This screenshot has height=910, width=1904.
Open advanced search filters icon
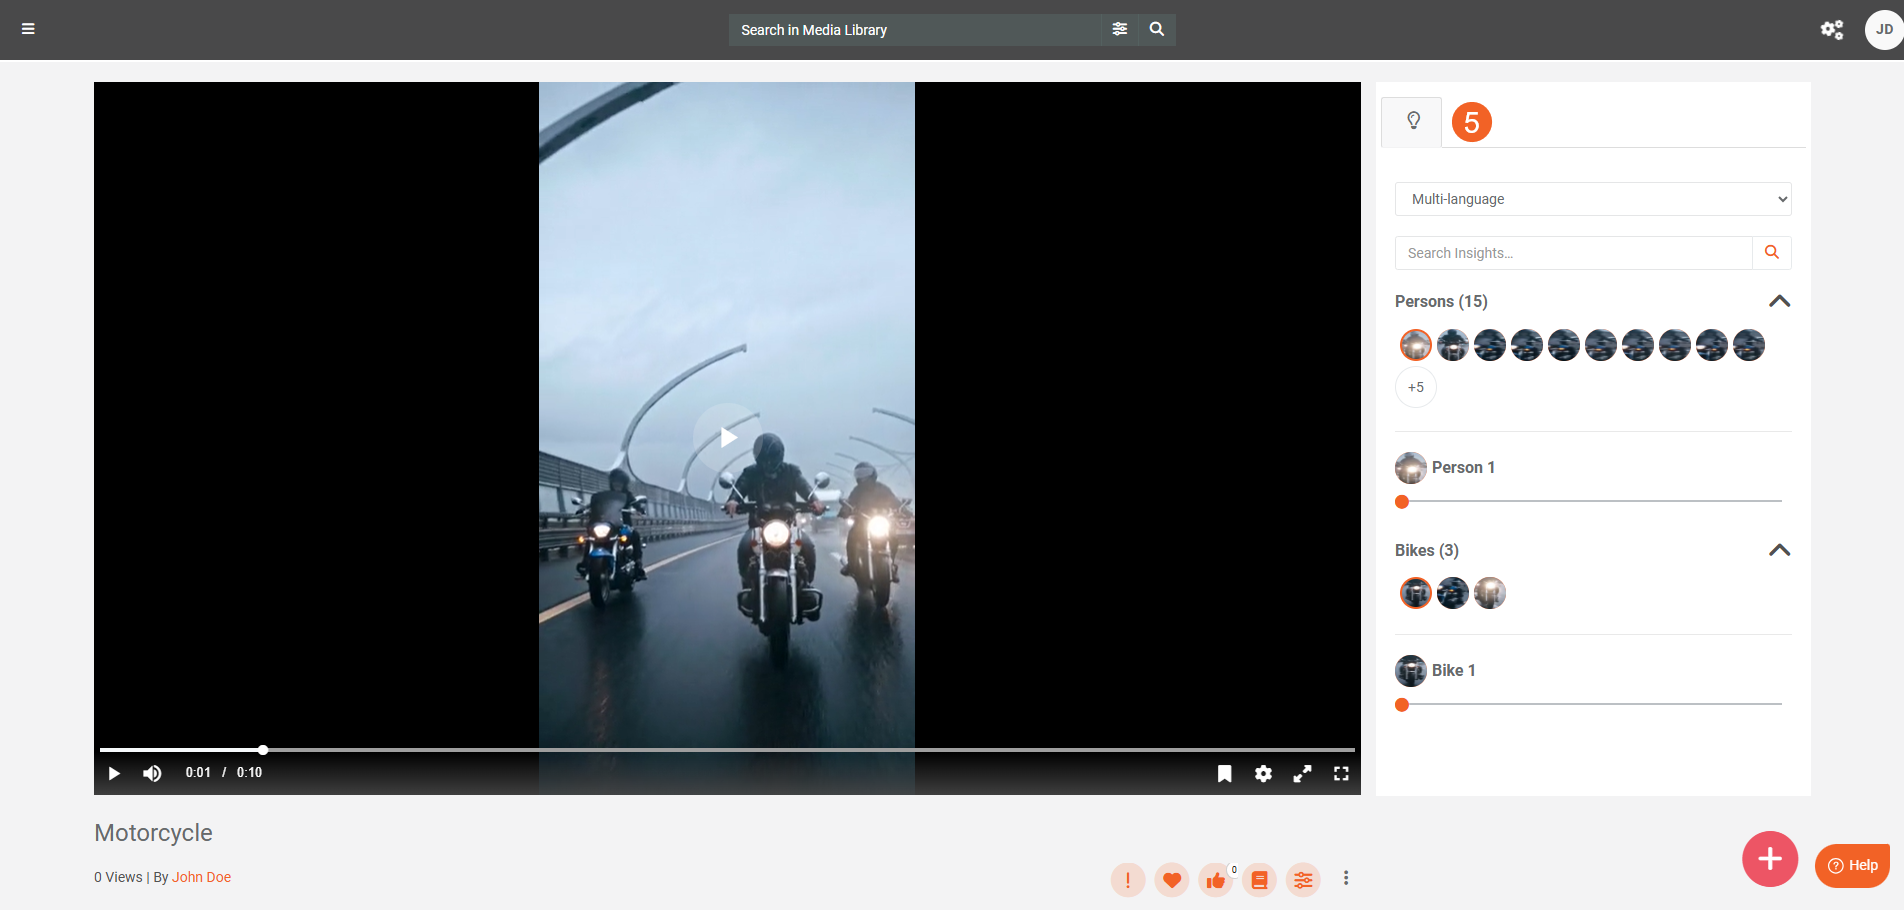click(x=1119, y=29)
